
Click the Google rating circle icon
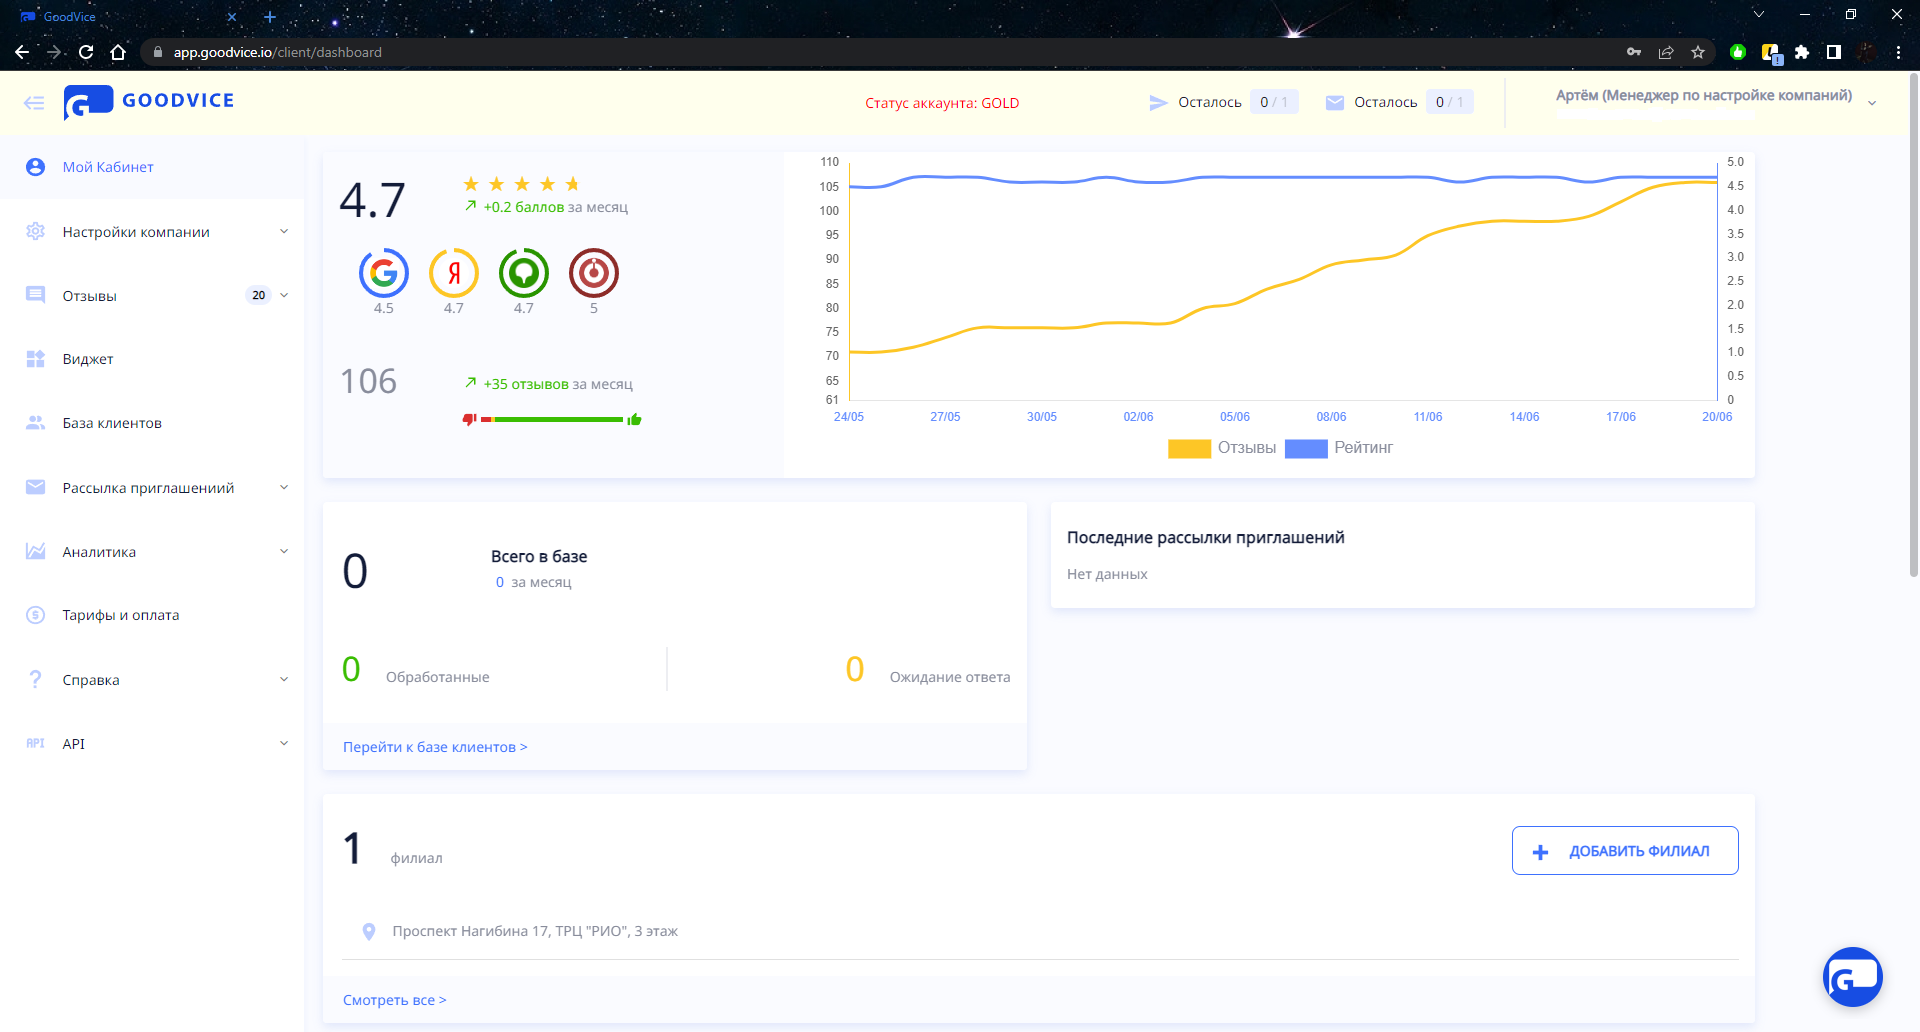pos(384,273)
